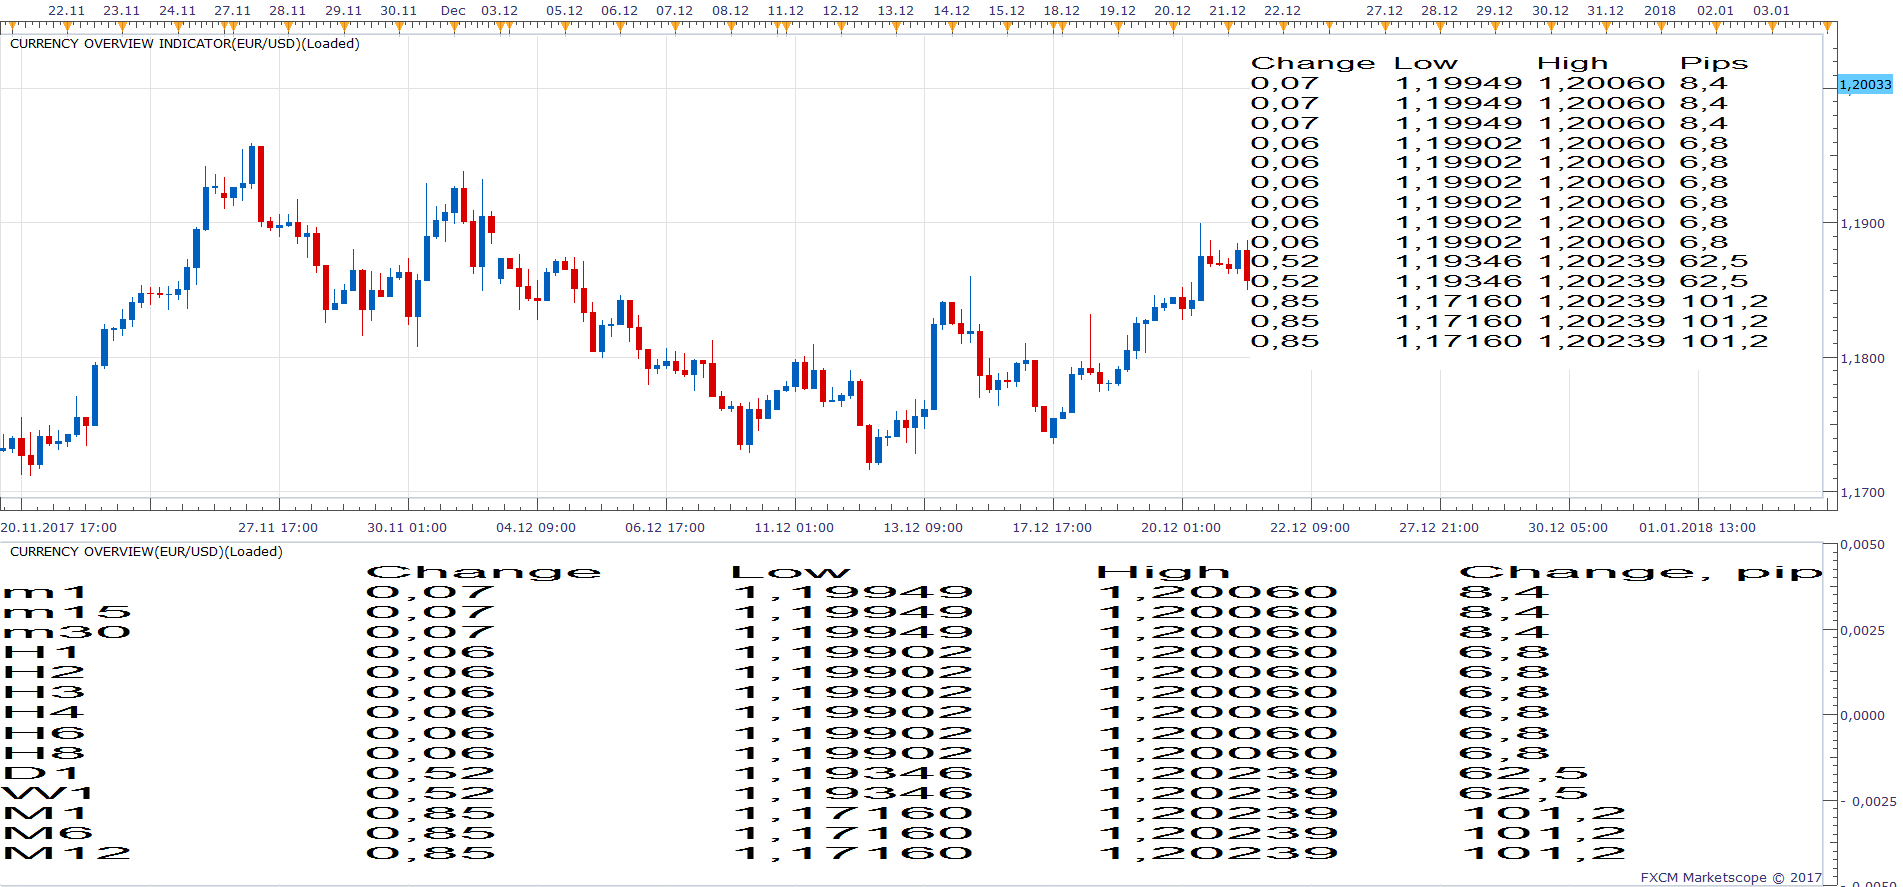The width and height of the screenshot is (1903, 887).
Task: Click the 03.01 date on top axis
Action: pyautogui.click(x=1771, y=10)
